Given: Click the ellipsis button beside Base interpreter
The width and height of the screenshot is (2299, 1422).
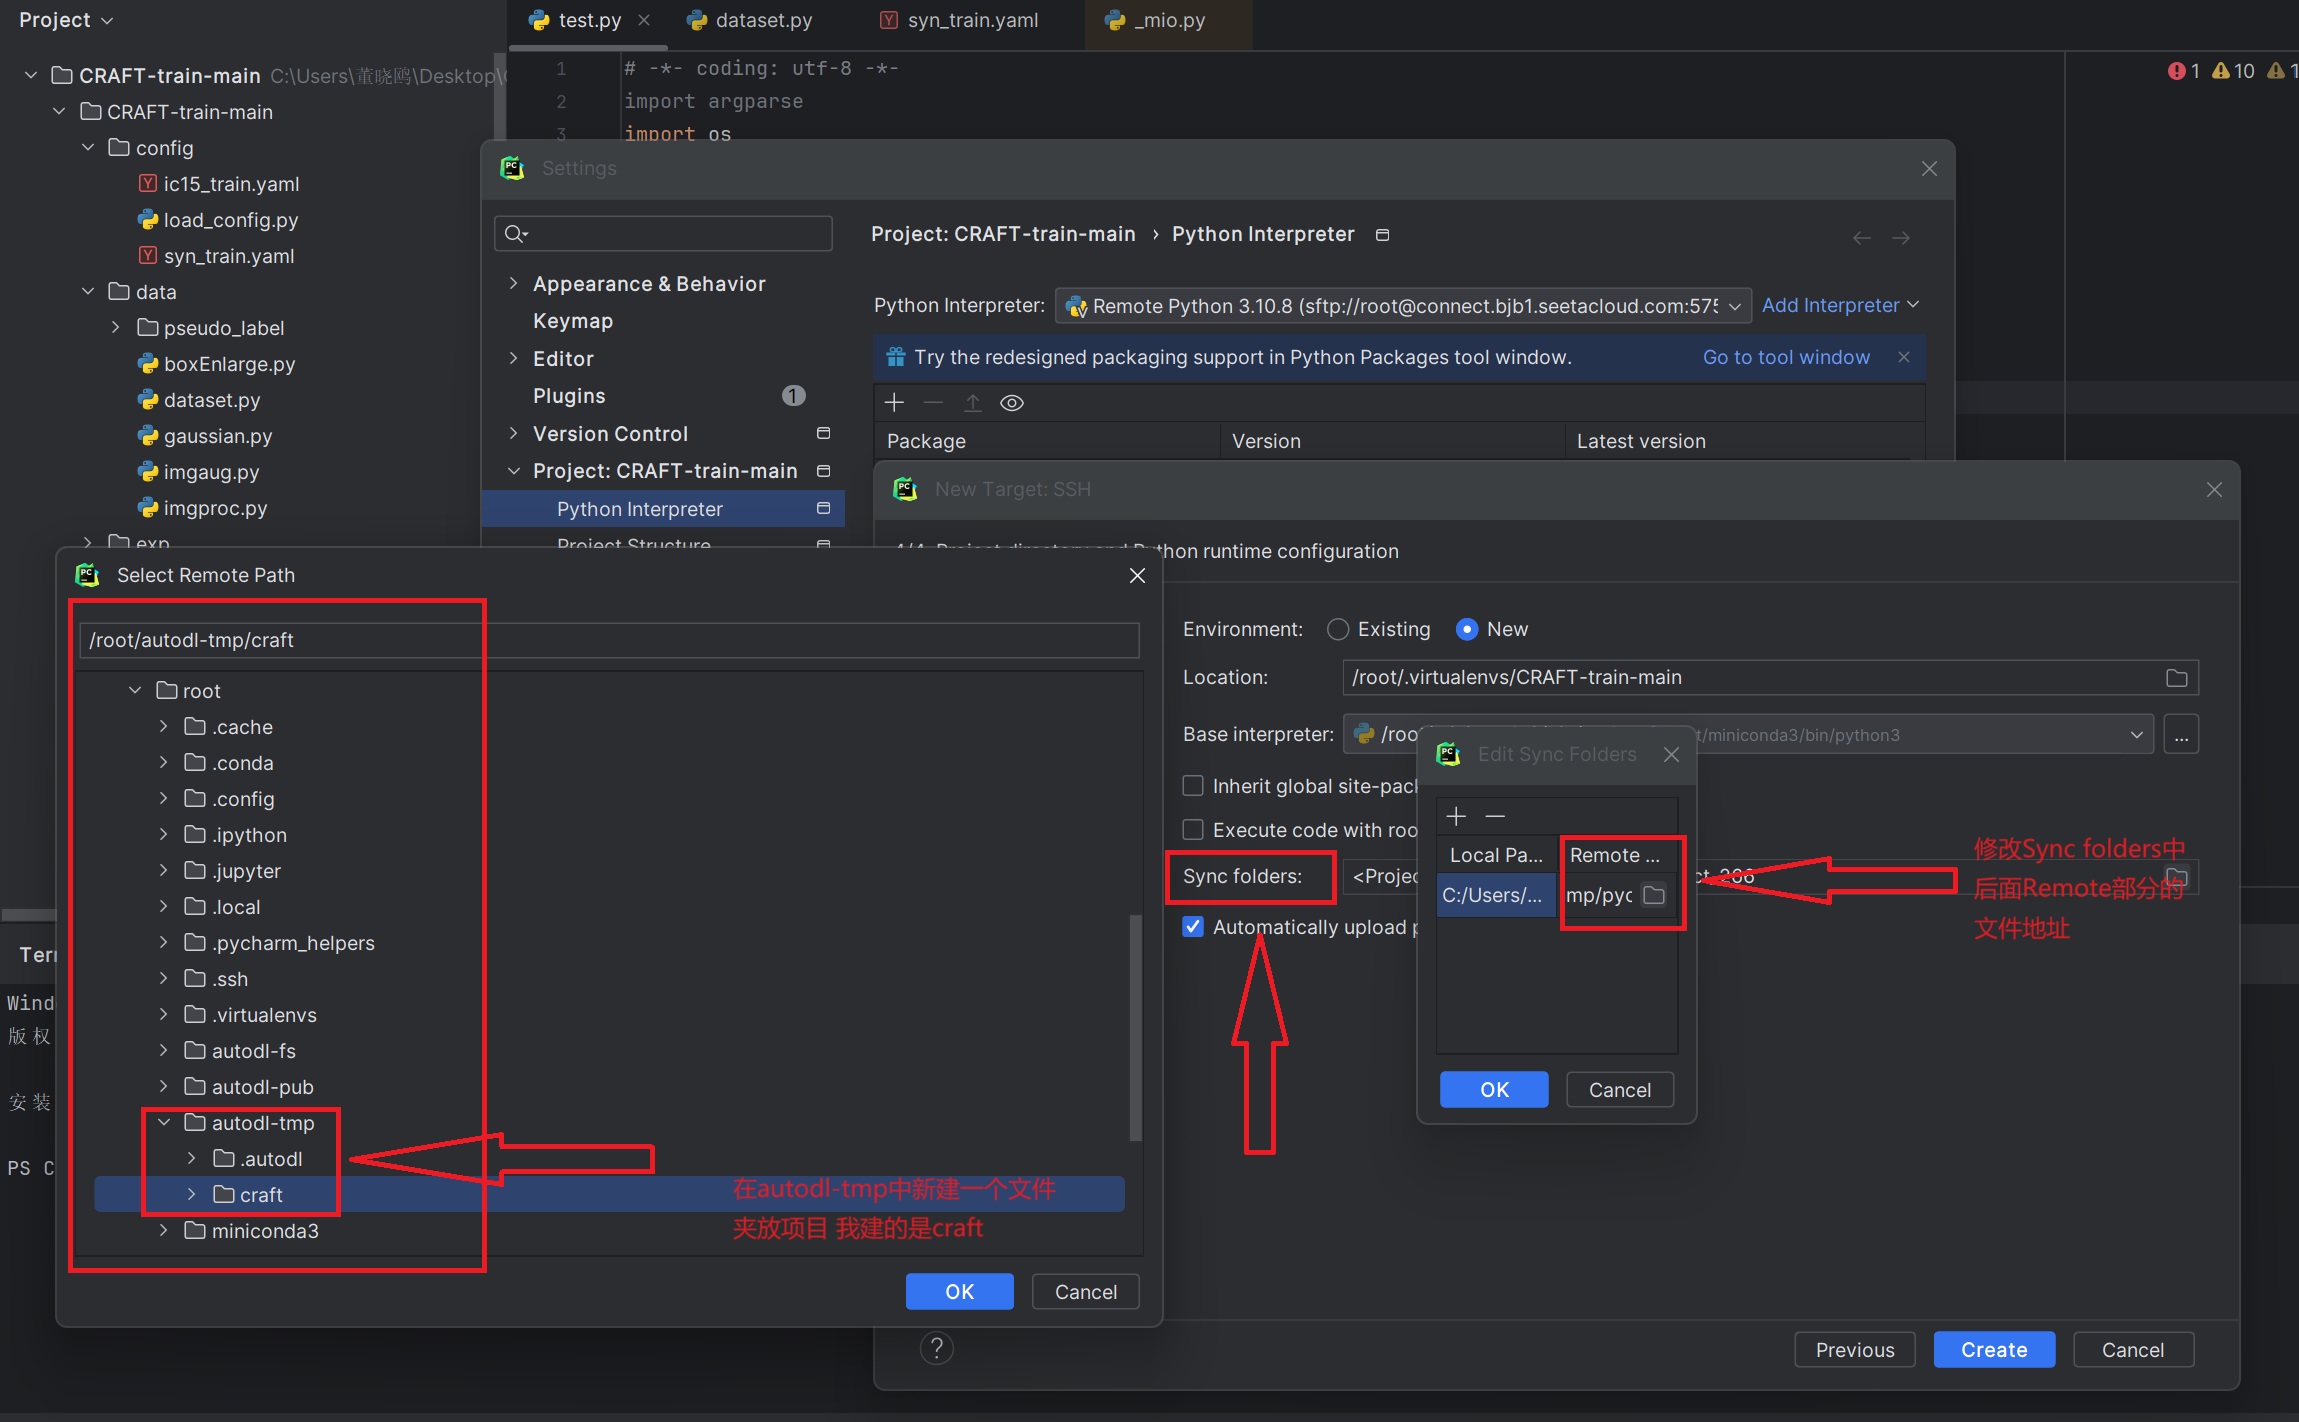Looking at the screenshot, I should 2181,735.
